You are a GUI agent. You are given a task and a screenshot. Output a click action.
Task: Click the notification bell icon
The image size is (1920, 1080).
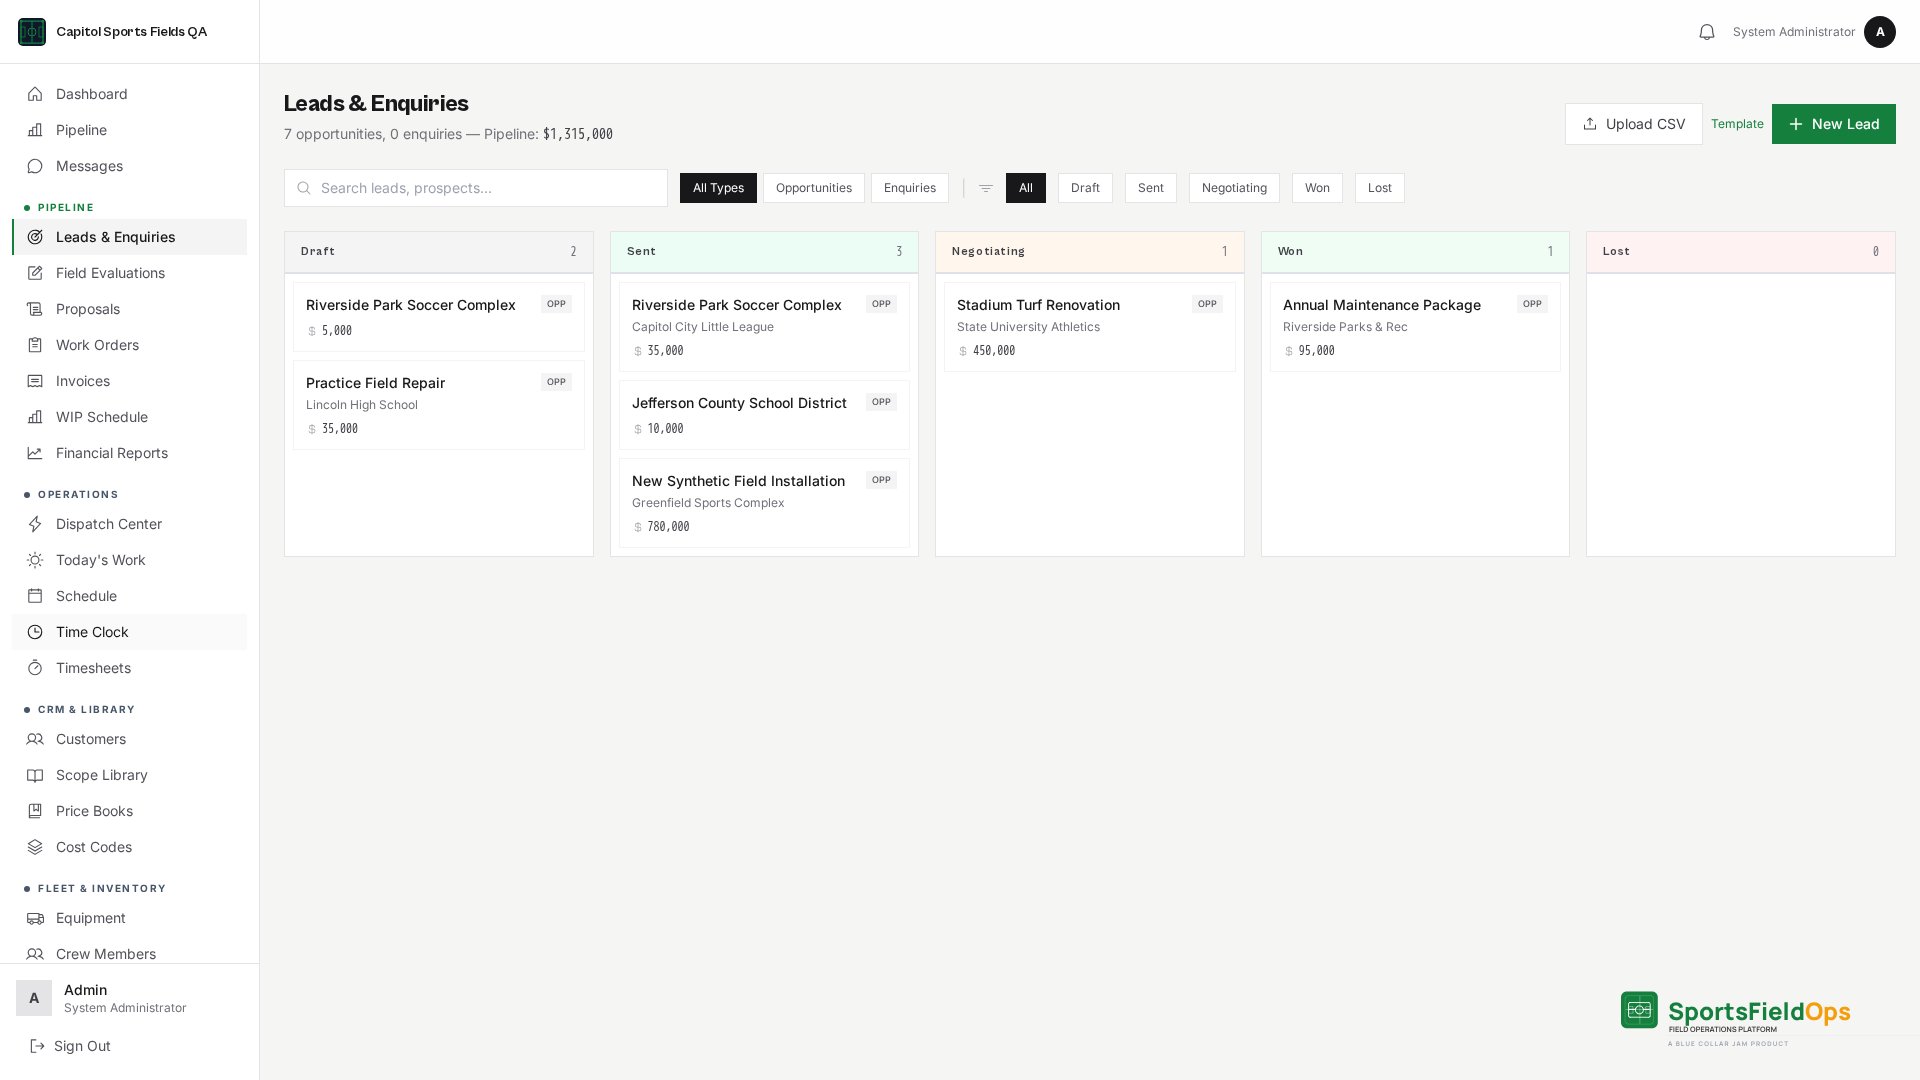[1707, 32]
